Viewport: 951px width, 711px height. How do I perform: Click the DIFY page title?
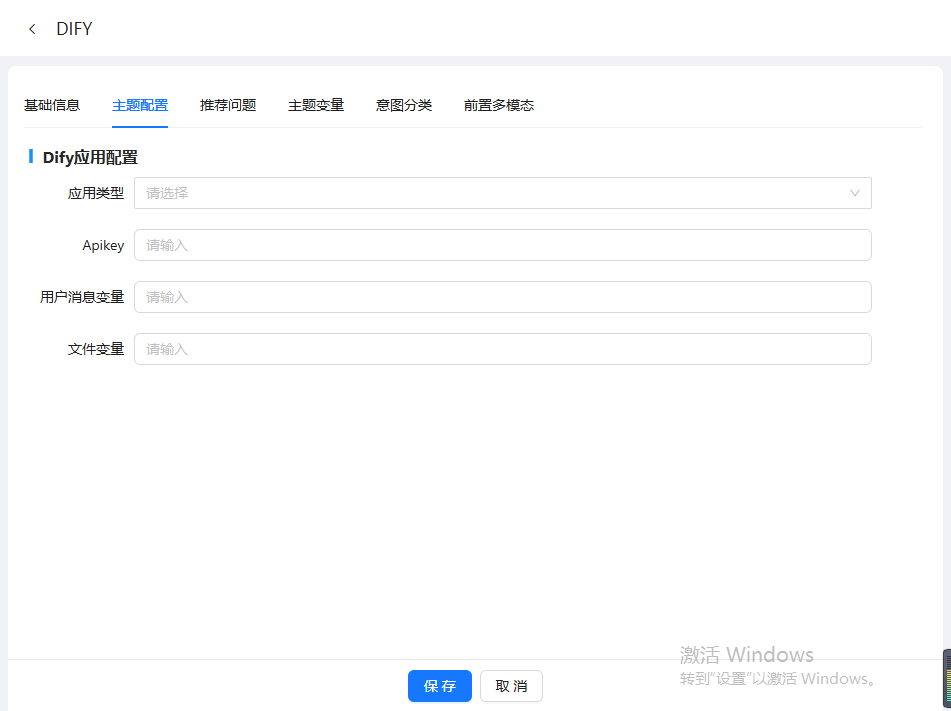pos(74,29)
